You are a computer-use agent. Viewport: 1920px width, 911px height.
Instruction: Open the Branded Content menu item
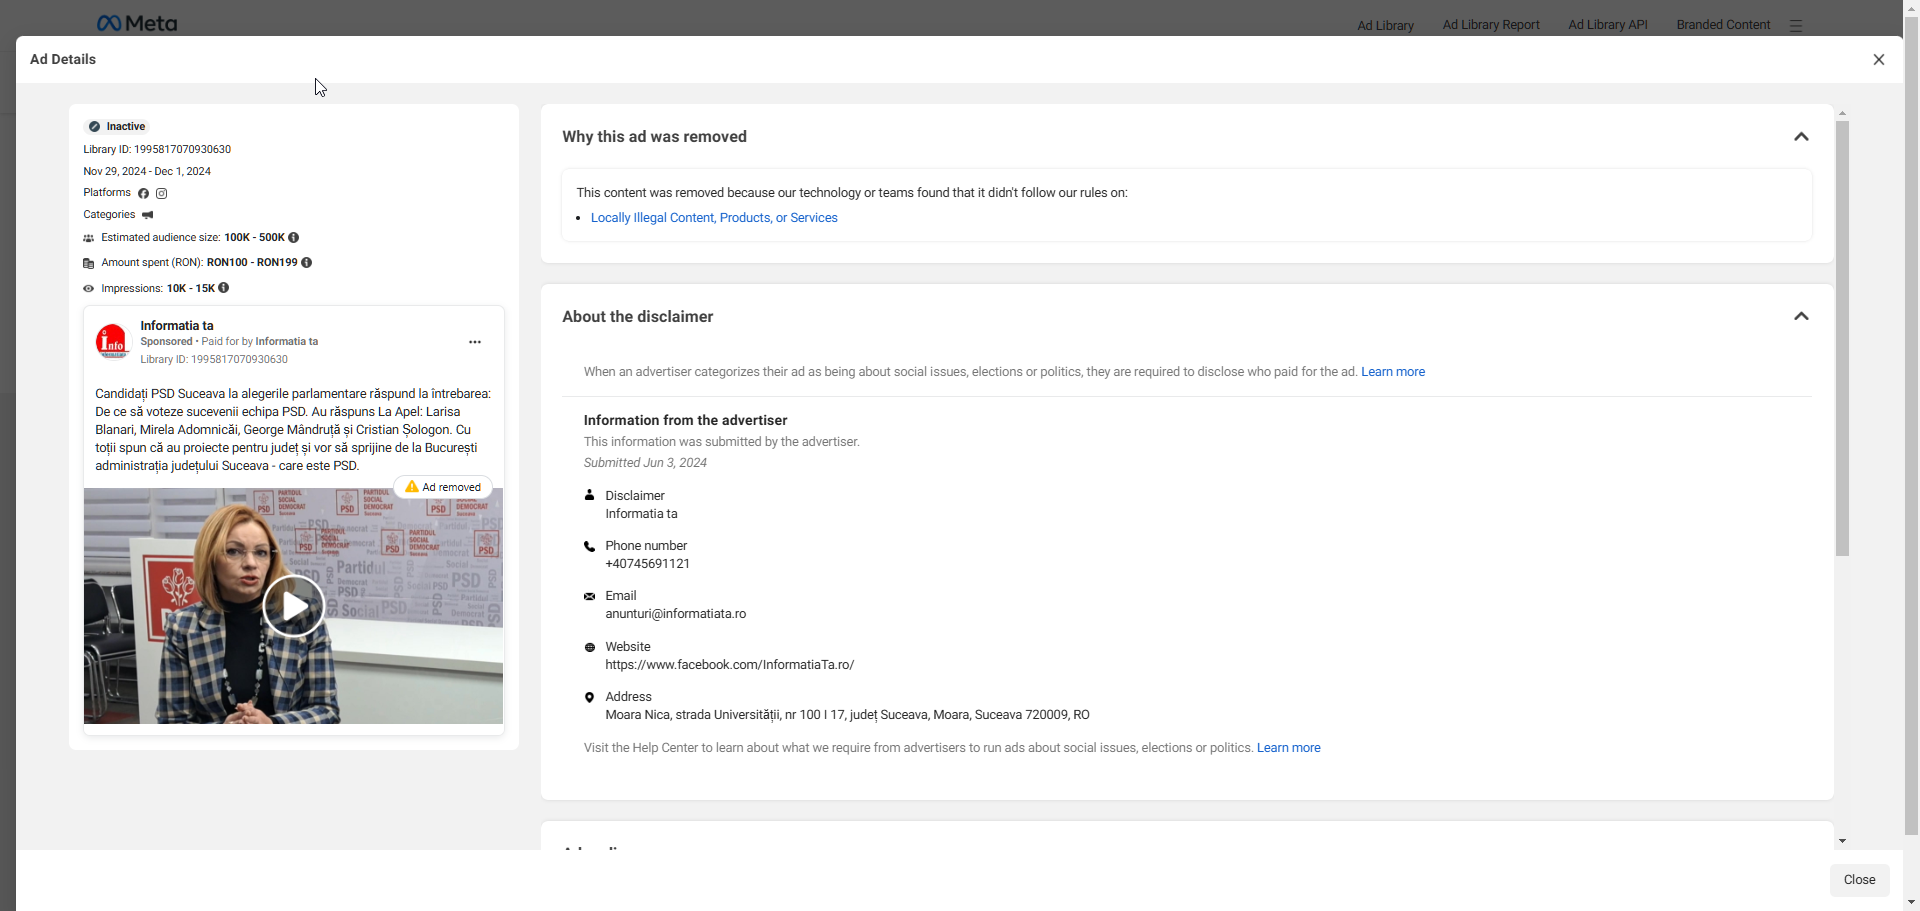pyautogui.click(x=1722, y=25)
